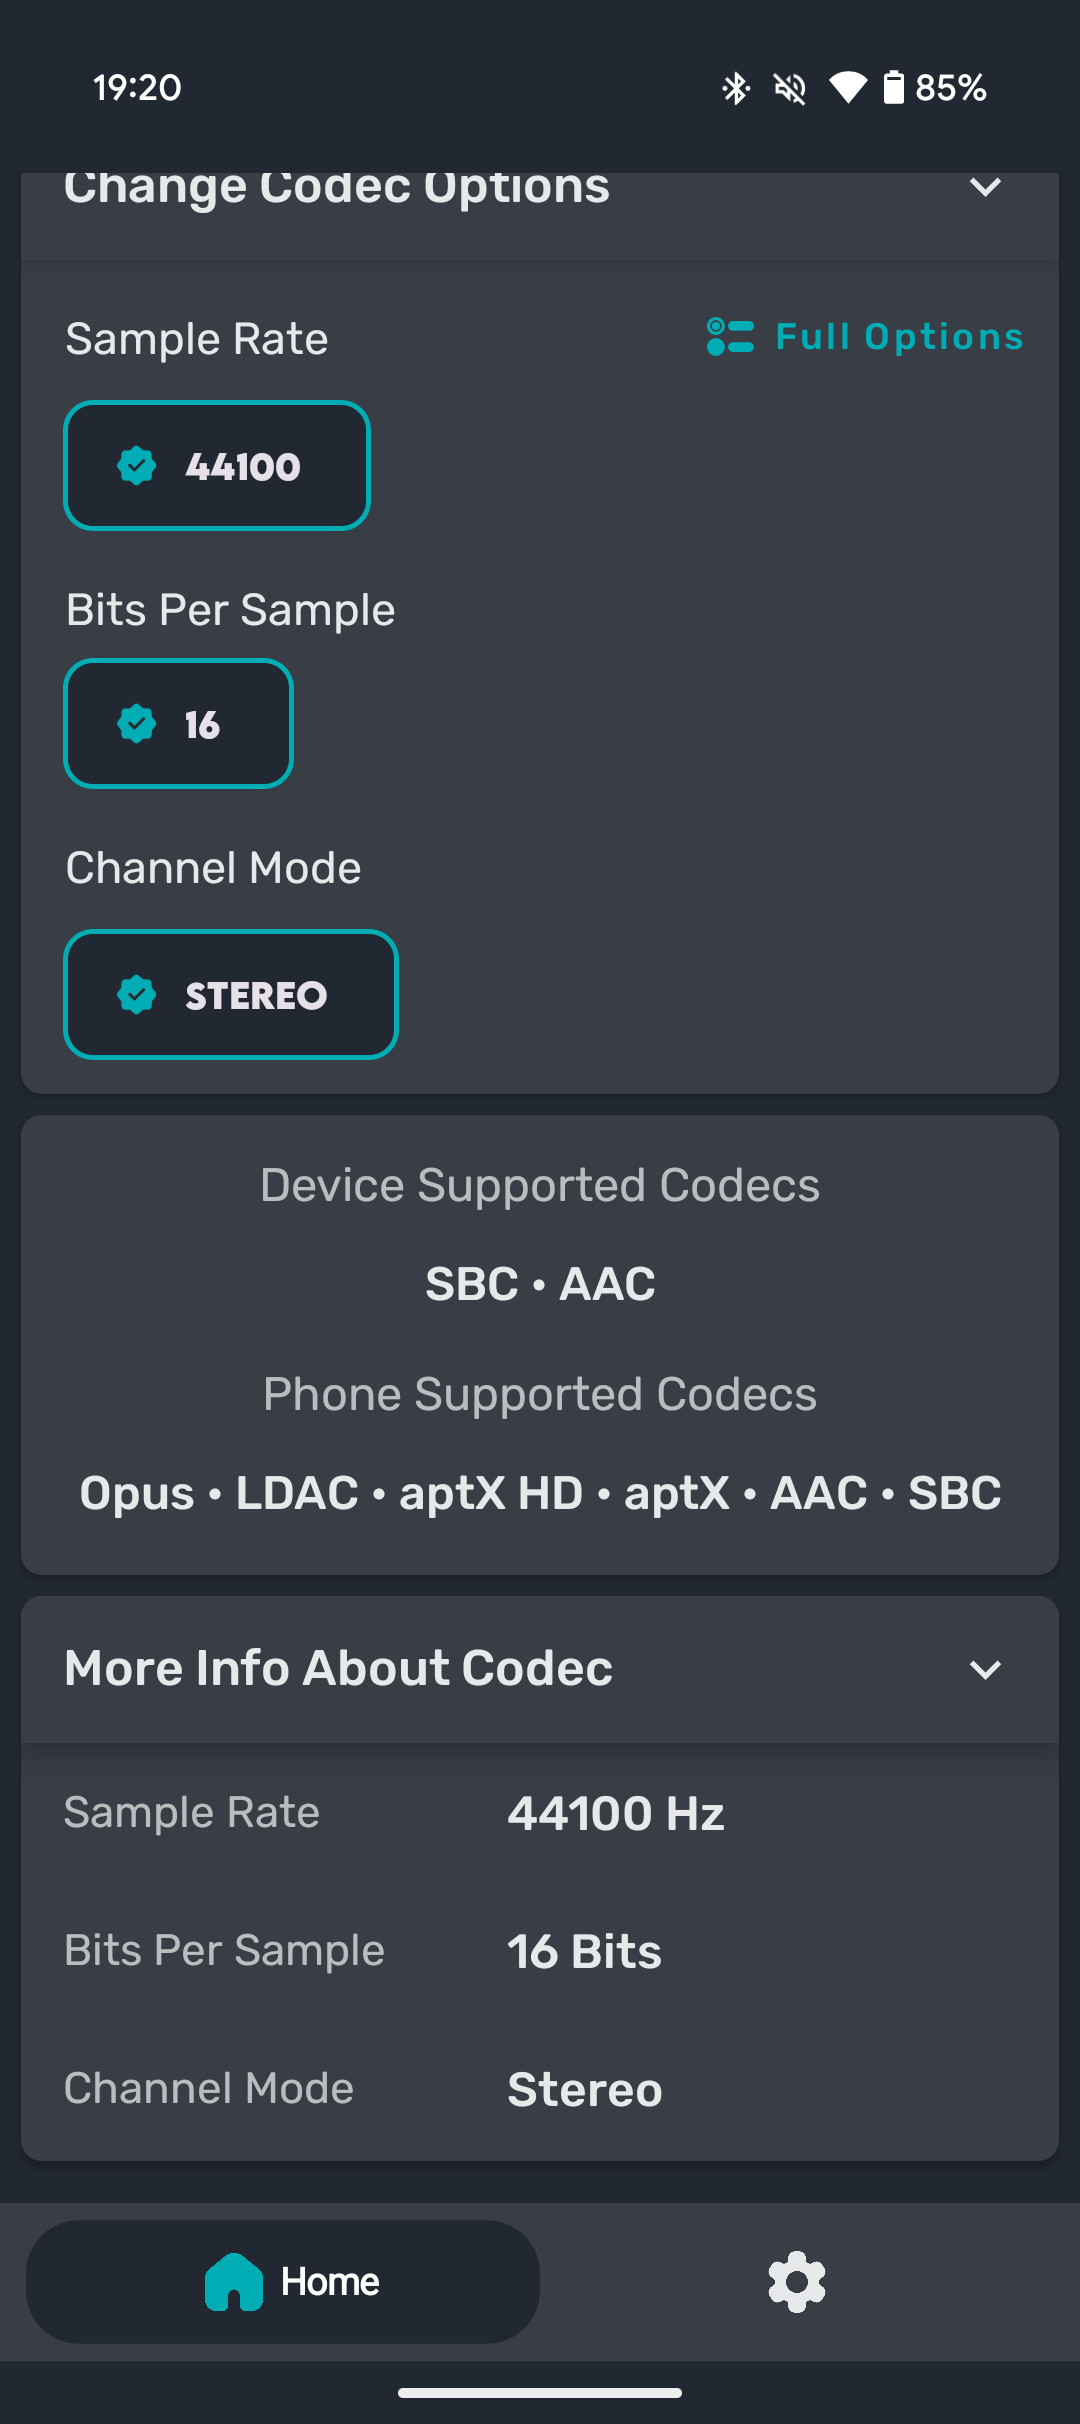Tap the teal Home house icon
Image resolution: width=1080 pixels, height=2424 pixels.
234,2282
